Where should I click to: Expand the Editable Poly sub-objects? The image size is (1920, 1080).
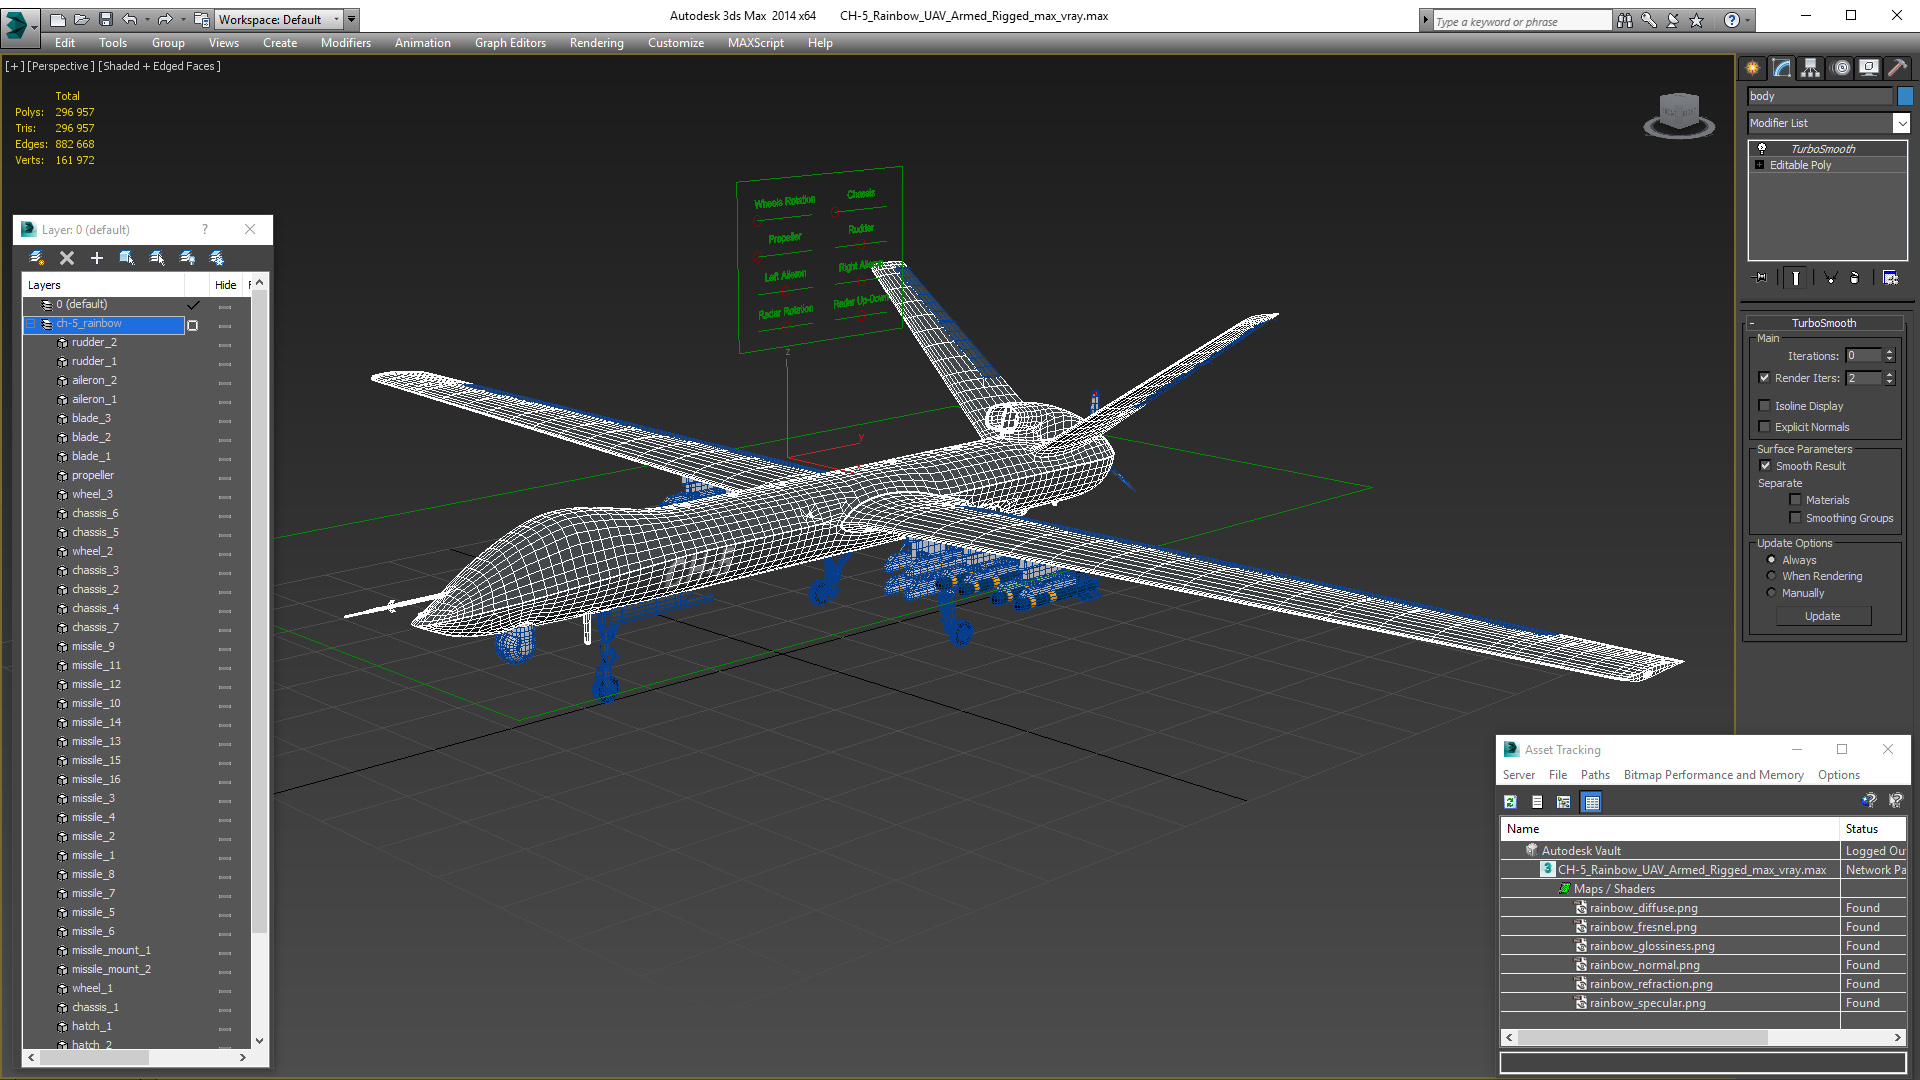pos(1759,165)
